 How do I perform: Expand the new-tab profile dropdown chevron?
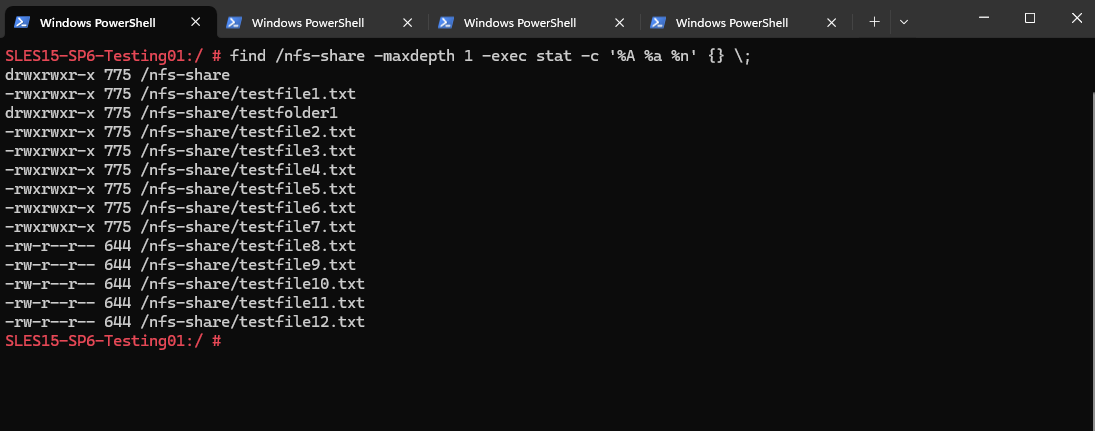click(904, 22)
